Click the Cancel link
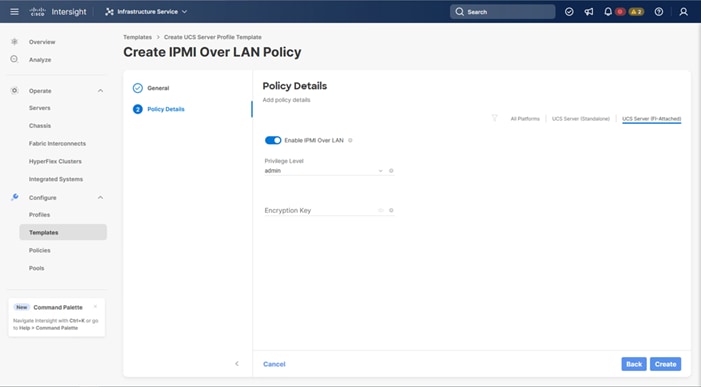Screen dimensions: 701x387 click(x=274, y=364)
